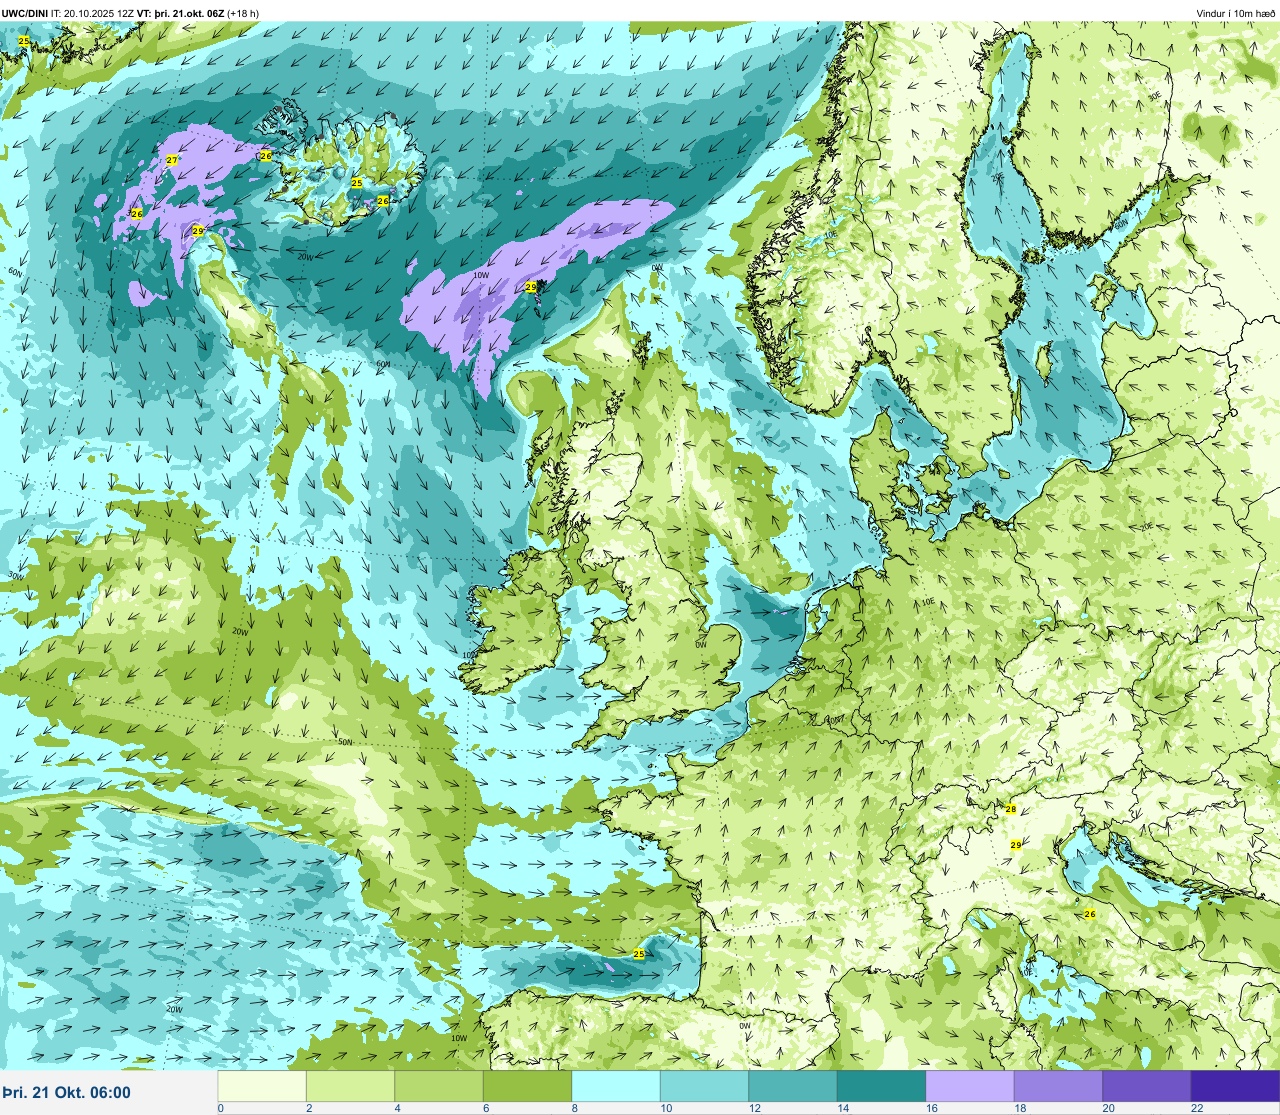
Task: Click the legend value '22'
Action: (1196, 1108)
